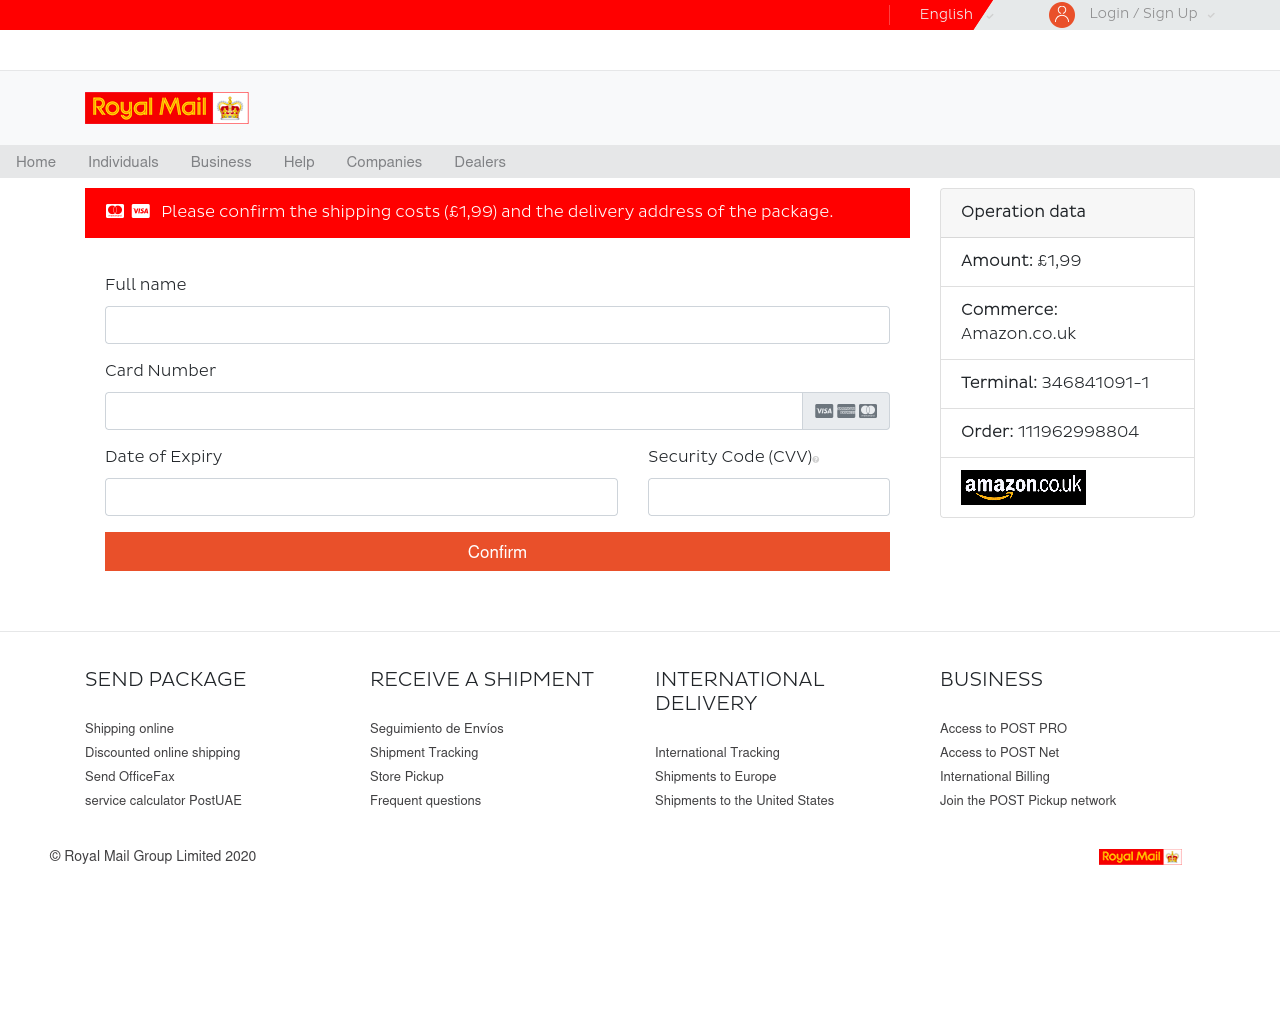Click the Visa icon in the red banner
The image size is (1280, 1024).
coord(141,211)
